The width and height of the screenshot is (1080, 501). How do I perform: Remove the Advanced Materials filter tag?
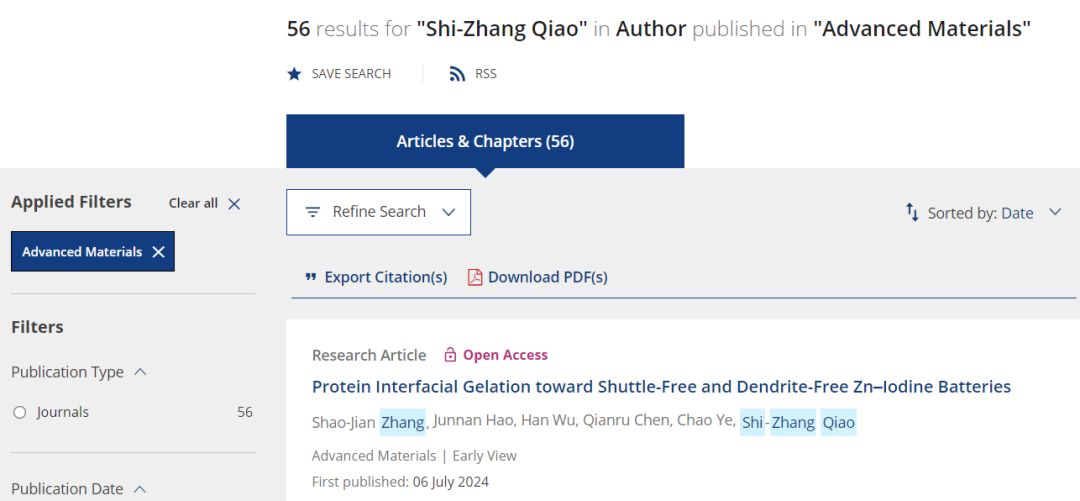pyautogui.click(x=158, y=252)
